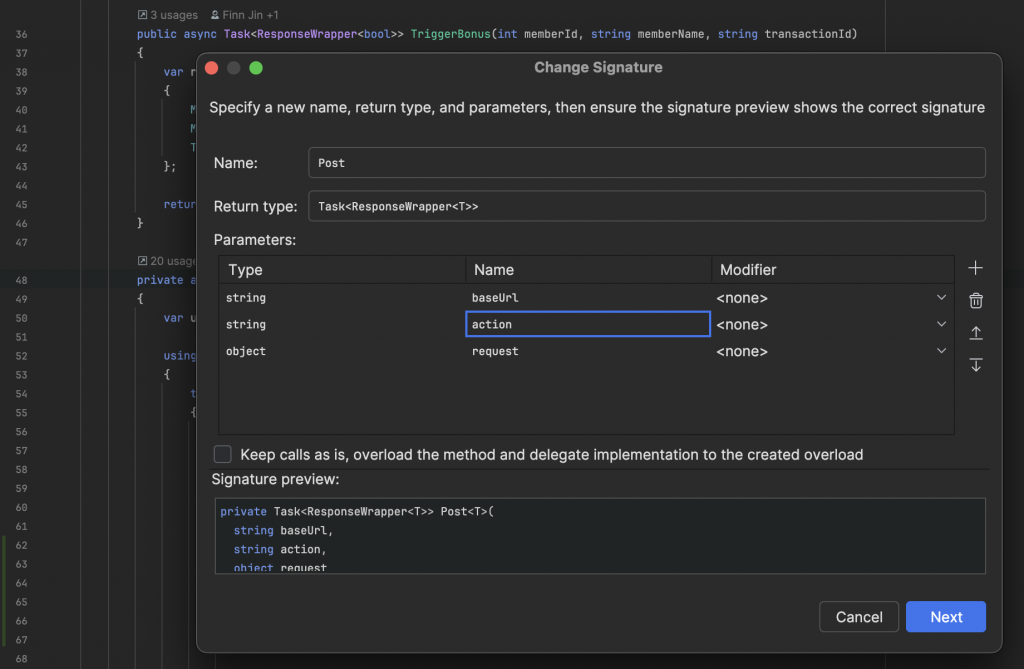Enable Keep calls as is checkbox

click(222, 455)
